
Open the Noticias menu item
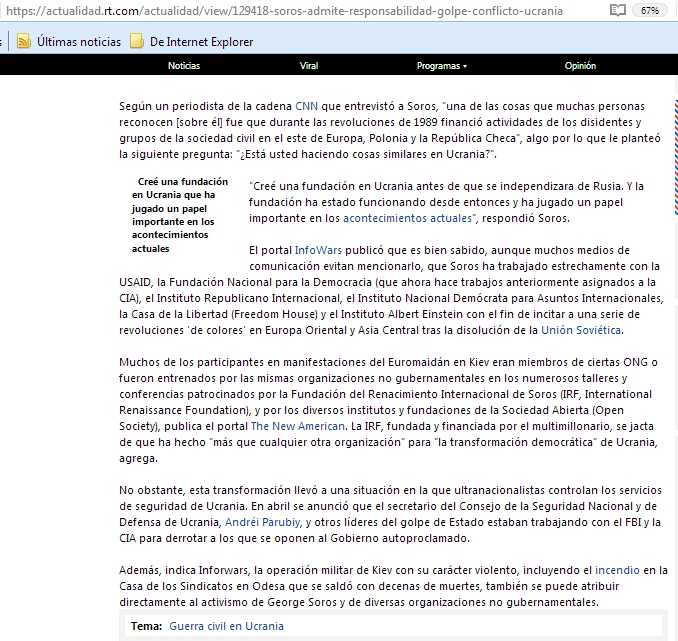(183, 65)
